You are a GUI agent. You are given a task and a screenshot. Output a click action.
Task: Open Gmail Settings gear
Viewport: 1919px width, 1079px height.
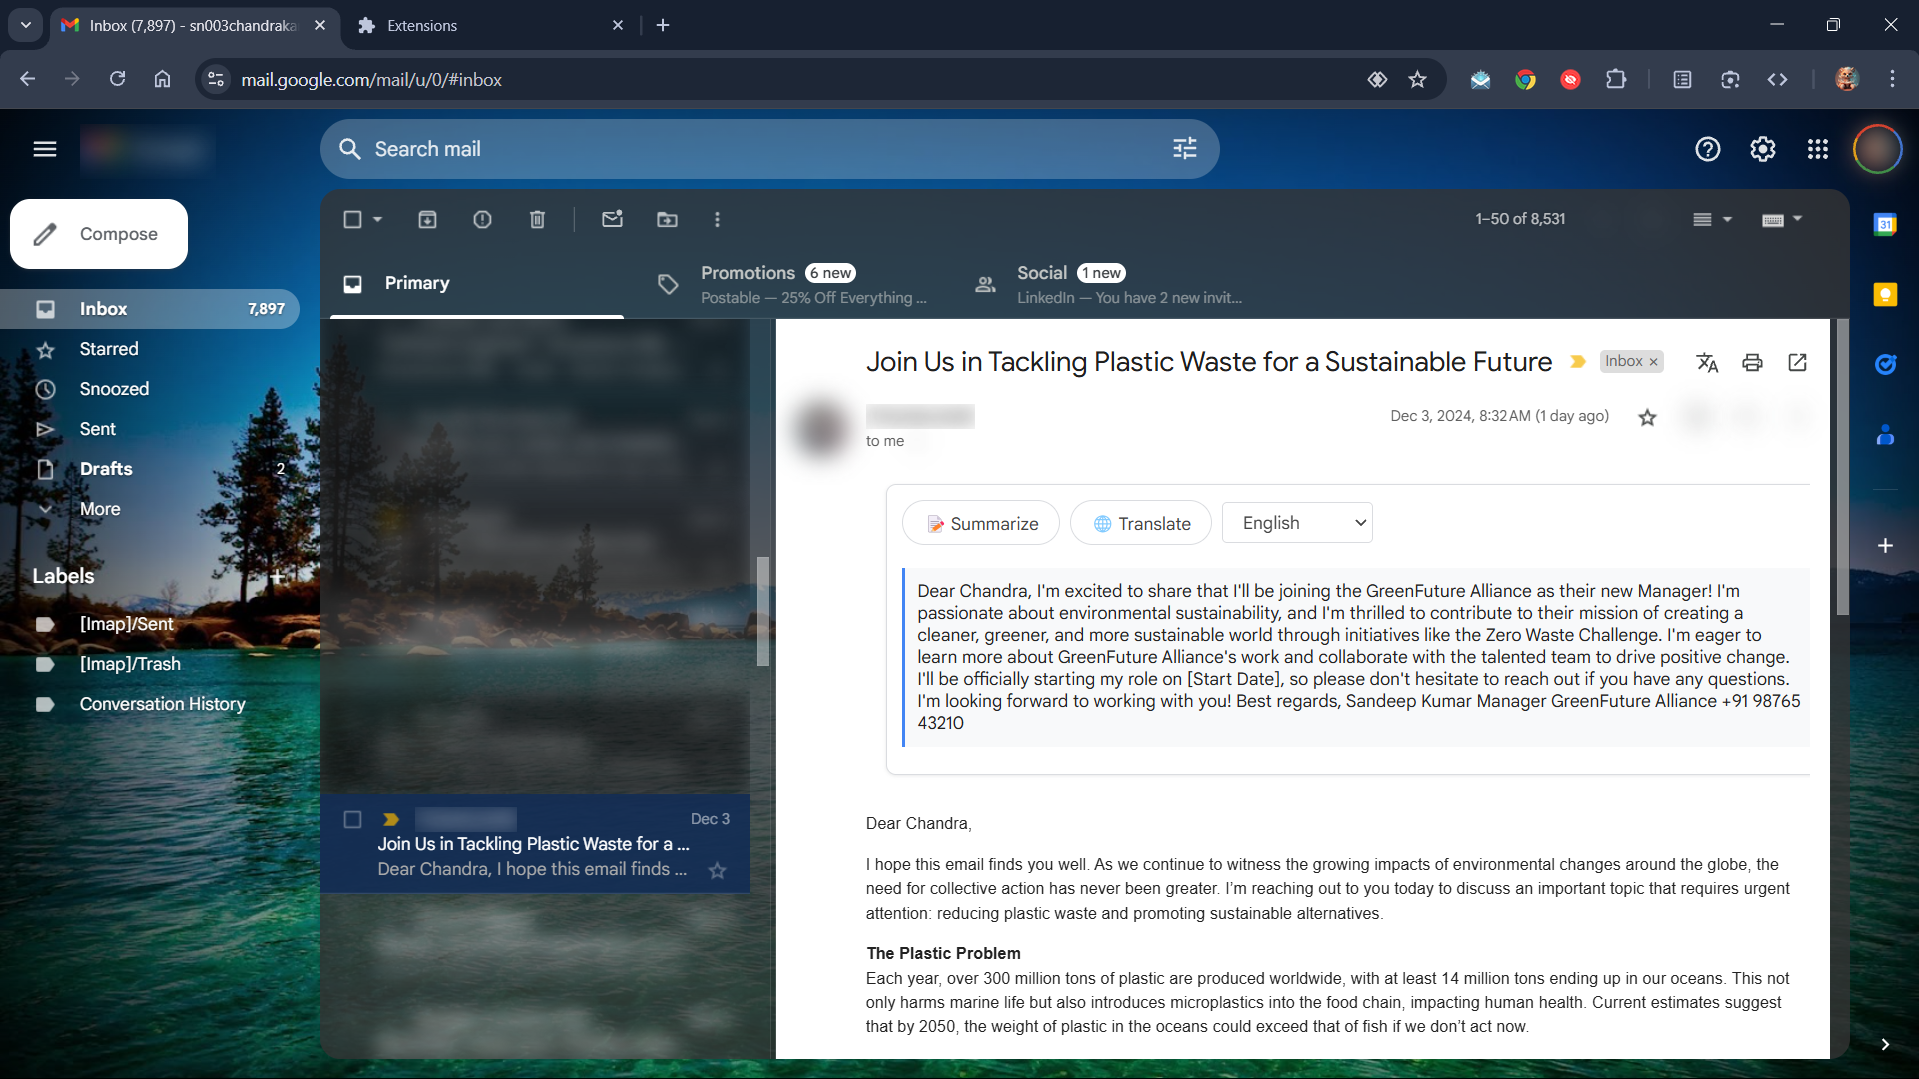coord(1763,149)
